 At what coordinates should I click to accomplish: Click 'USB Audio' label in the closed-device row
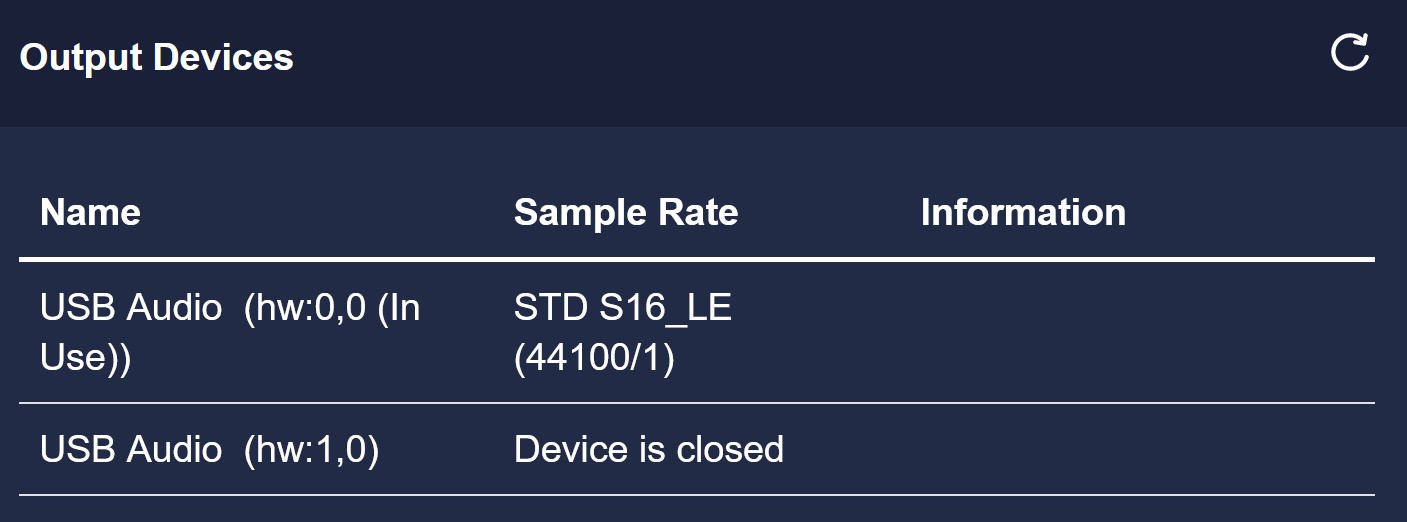pos(131,449)
